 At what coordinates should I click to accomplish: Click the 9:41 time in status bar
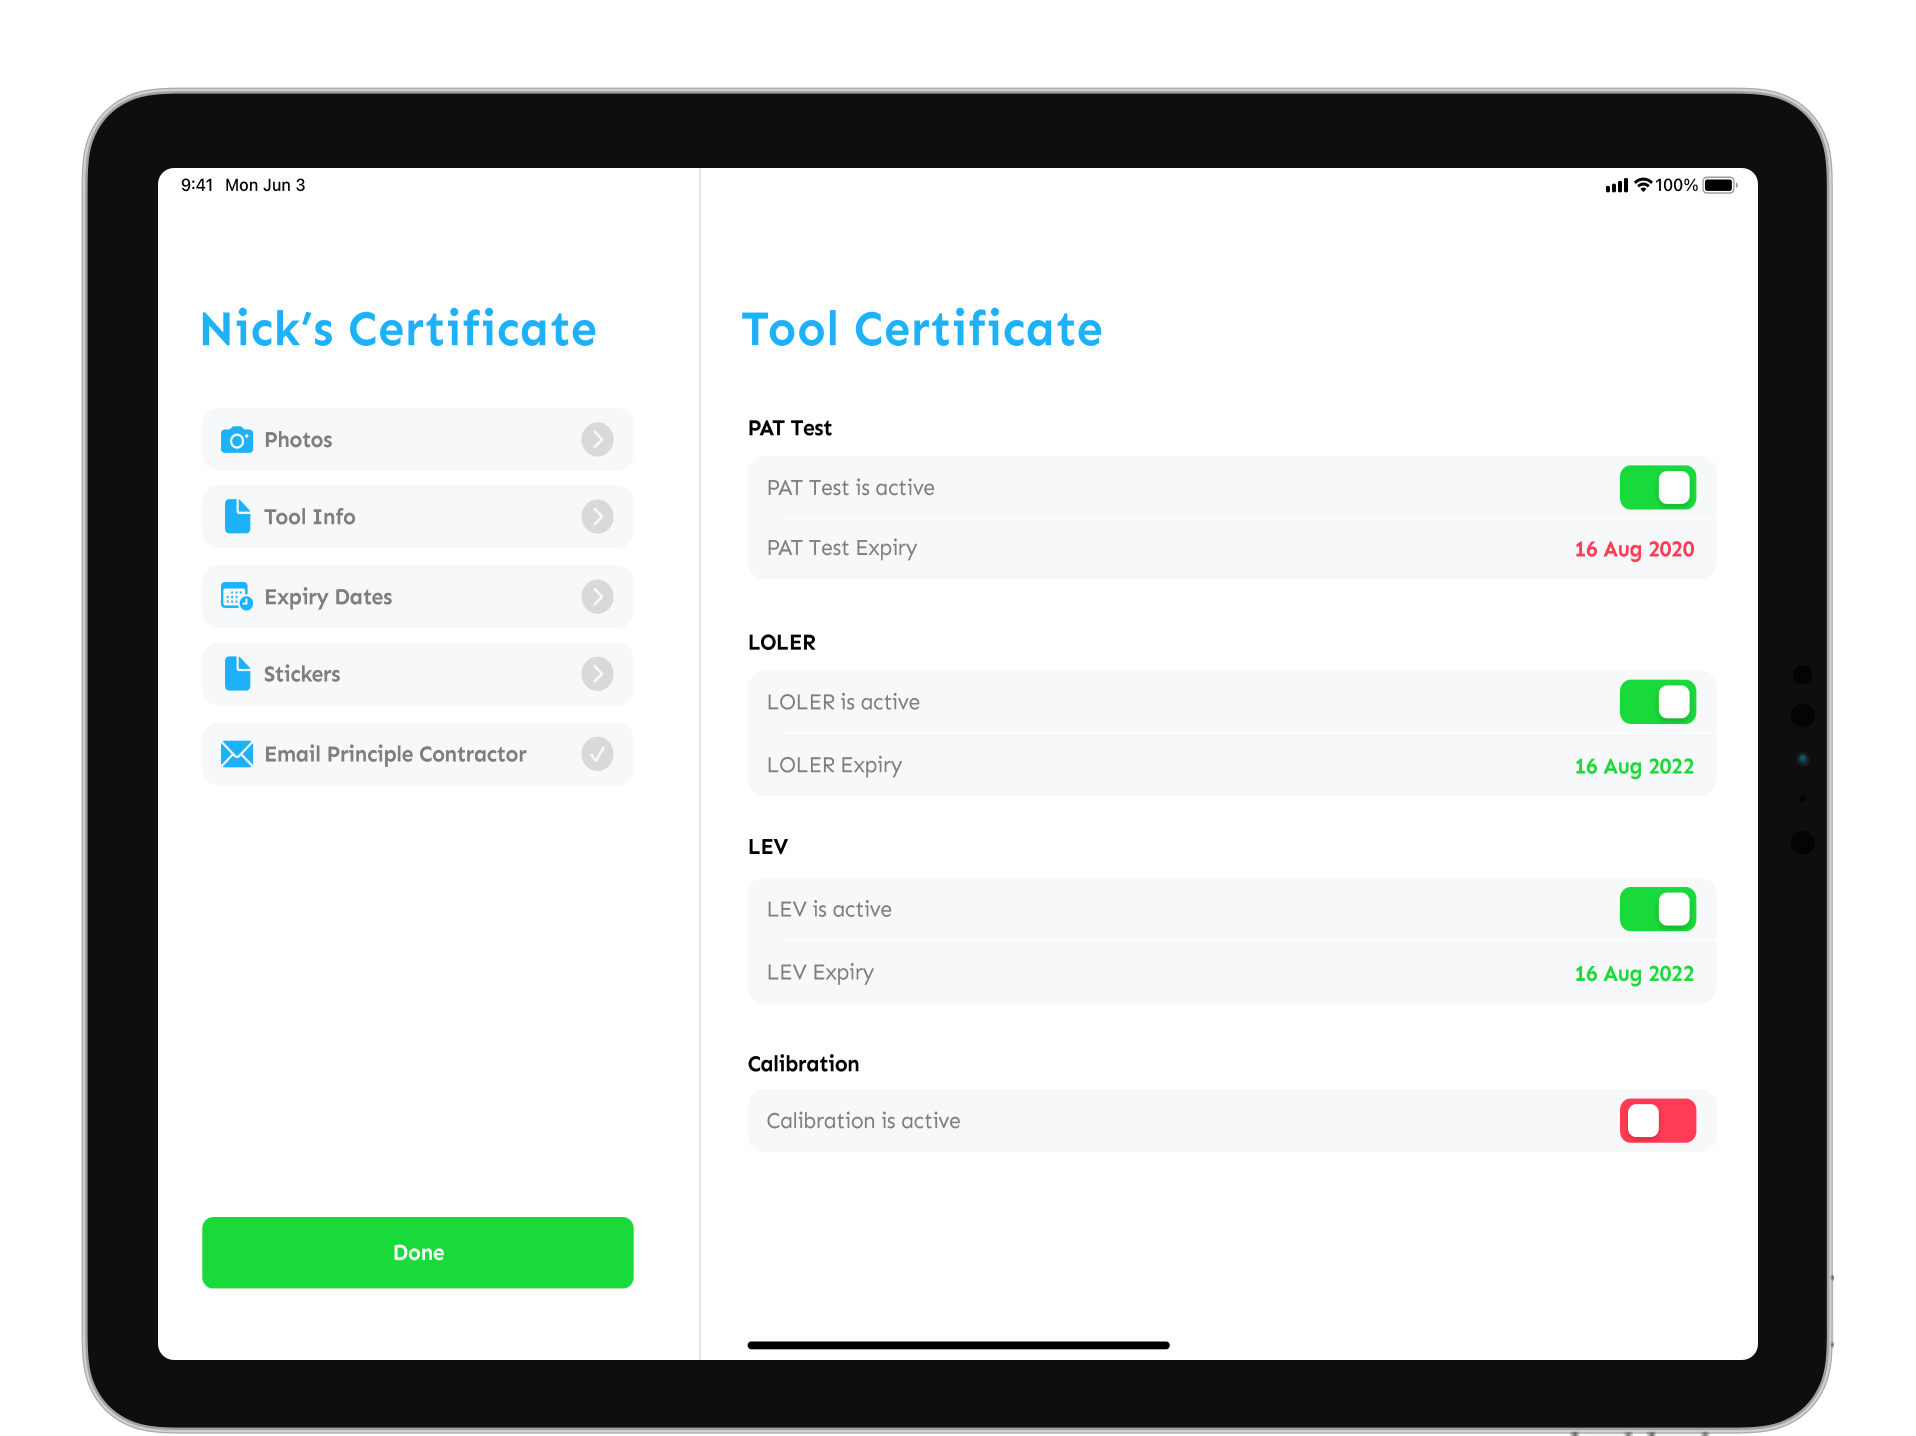click(197, 185)
